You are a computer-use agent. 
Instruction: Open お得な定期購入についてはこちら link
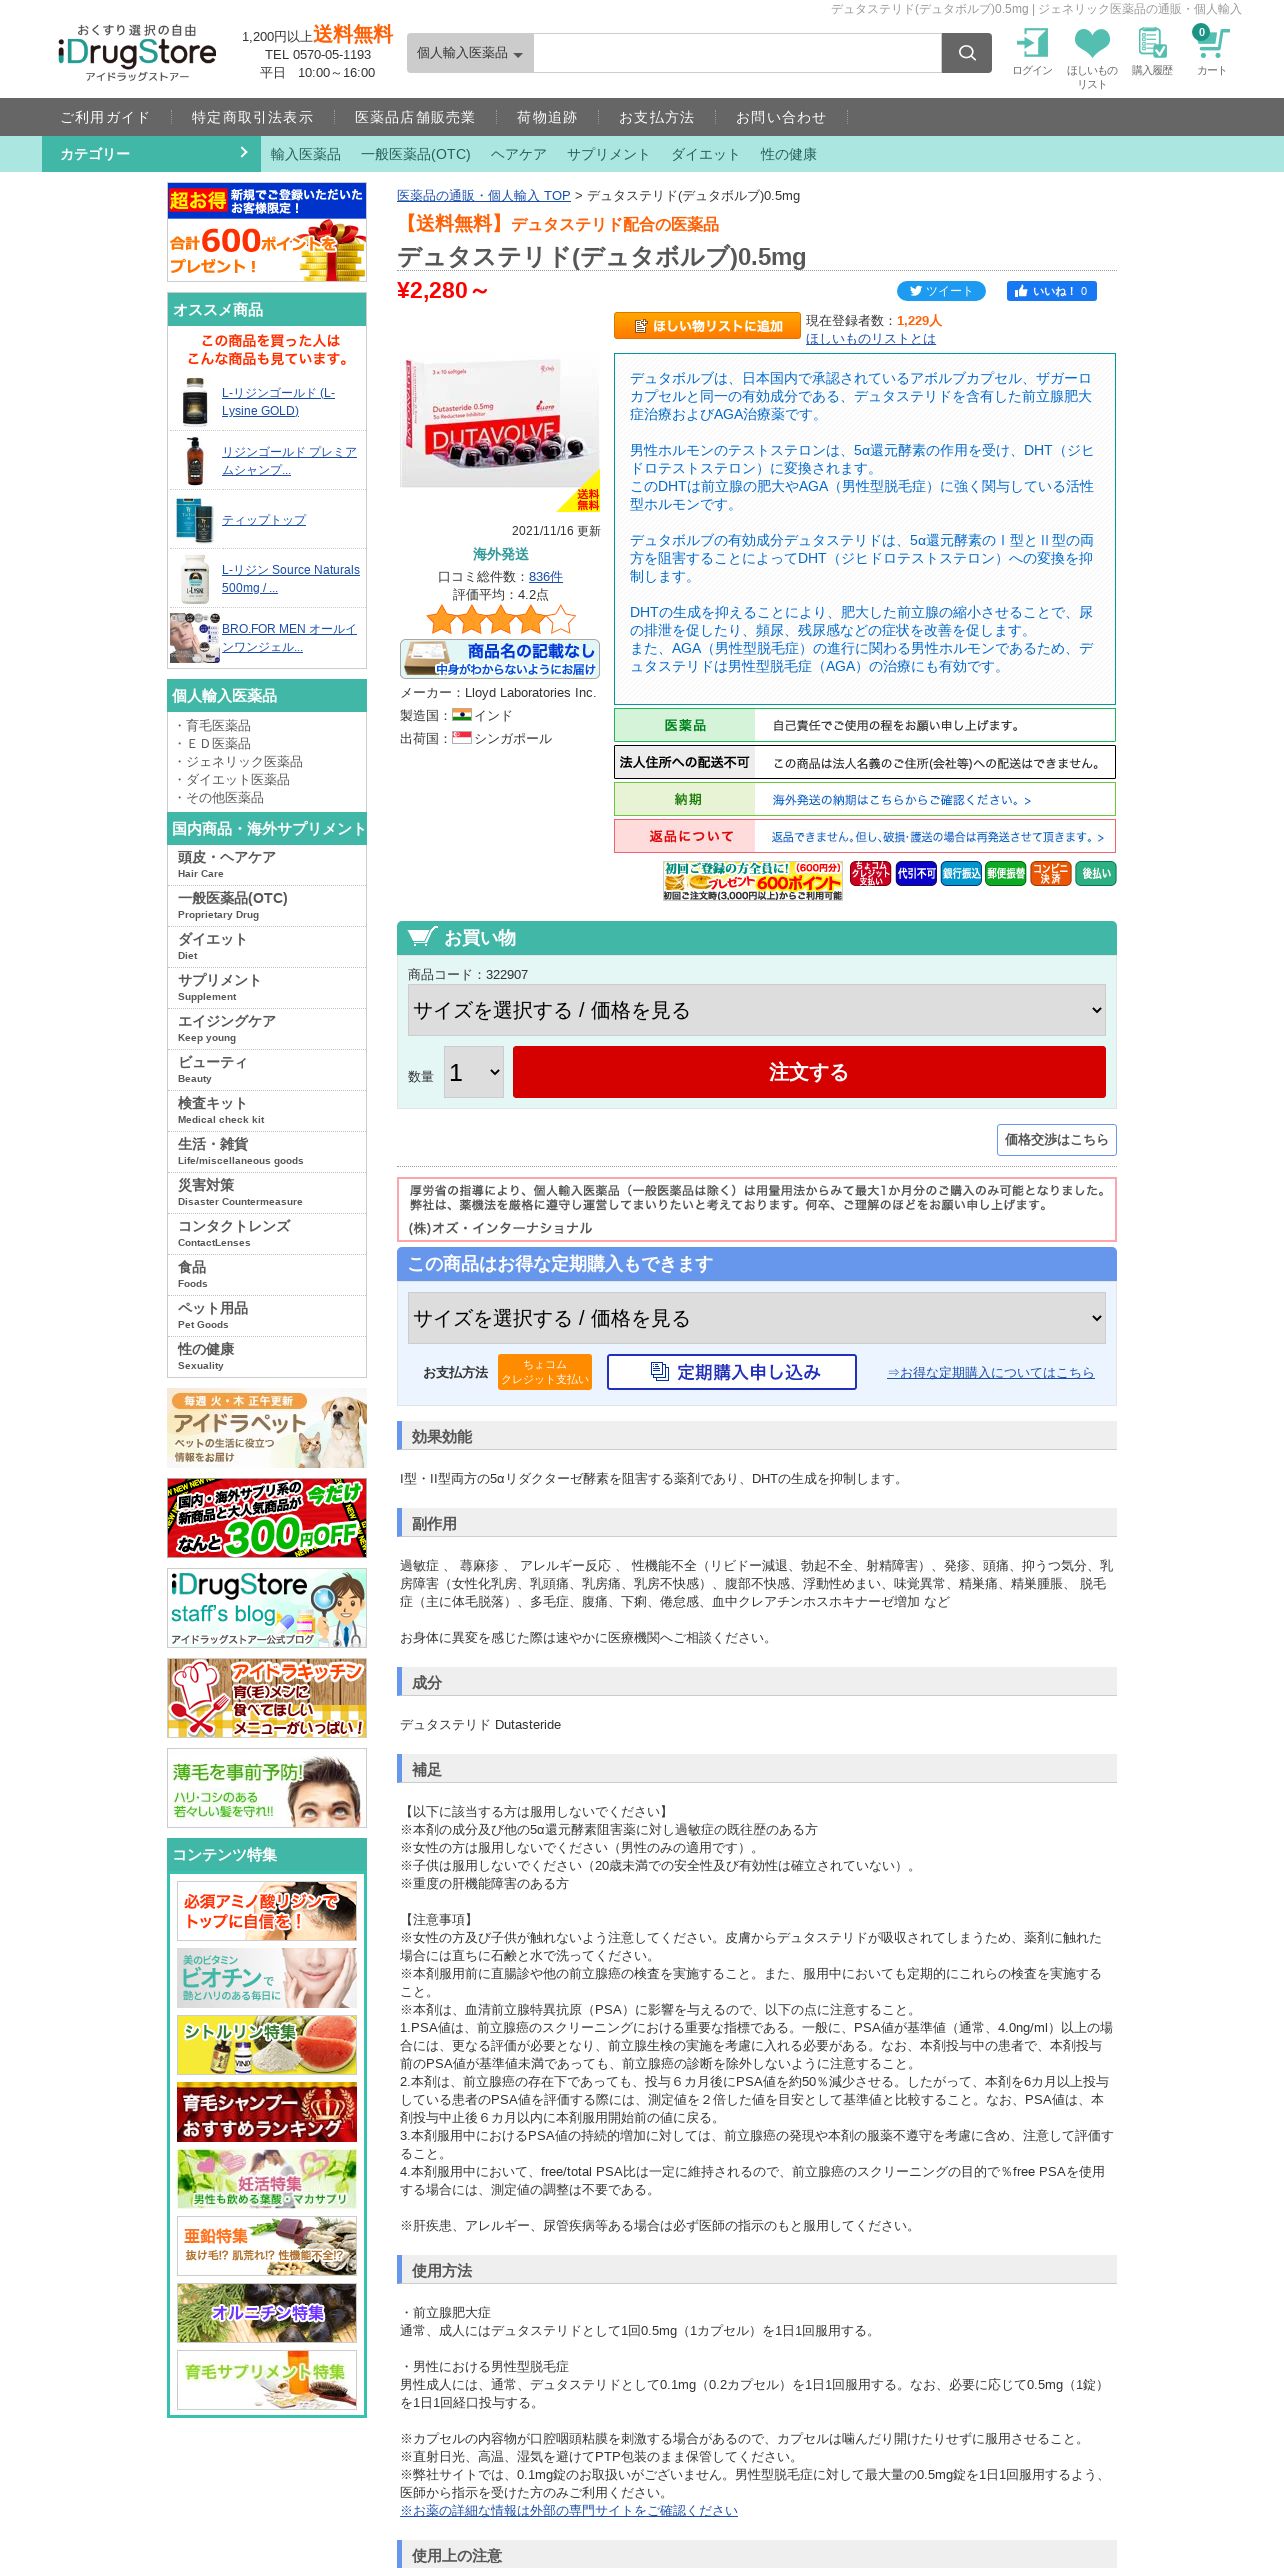tap(991, 1373)
